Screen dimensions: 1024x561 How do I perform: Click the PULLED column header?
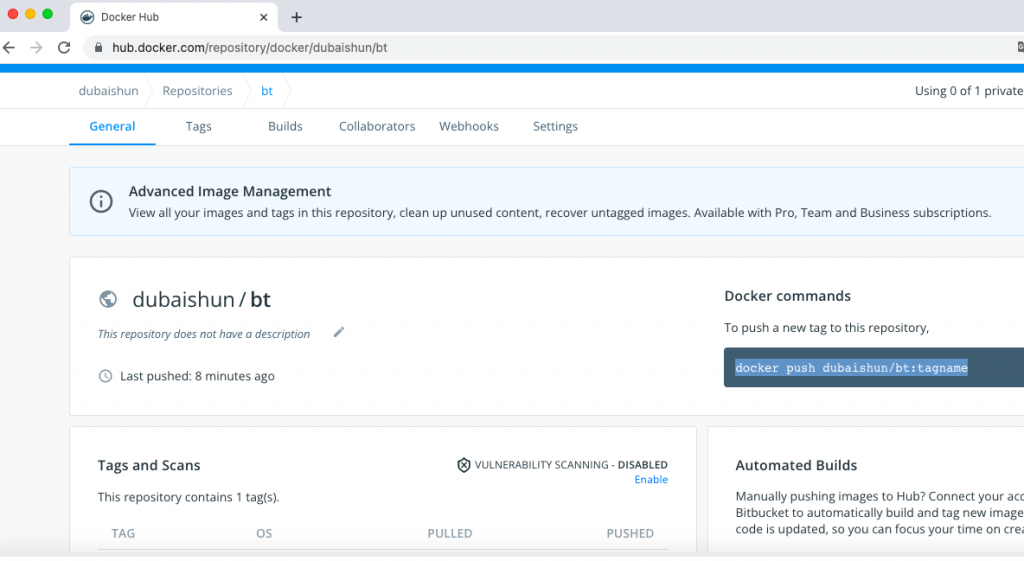pyautogui.click(x=450, y=534)
